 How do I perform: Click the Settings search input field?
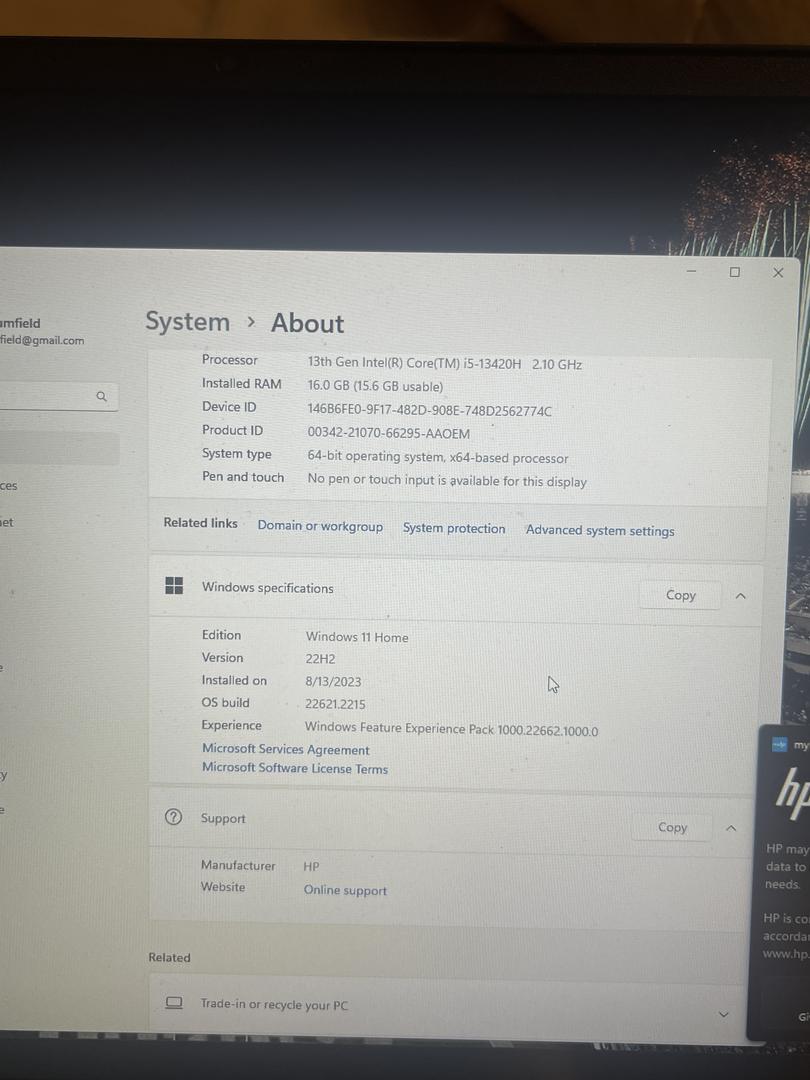point(45,397)
